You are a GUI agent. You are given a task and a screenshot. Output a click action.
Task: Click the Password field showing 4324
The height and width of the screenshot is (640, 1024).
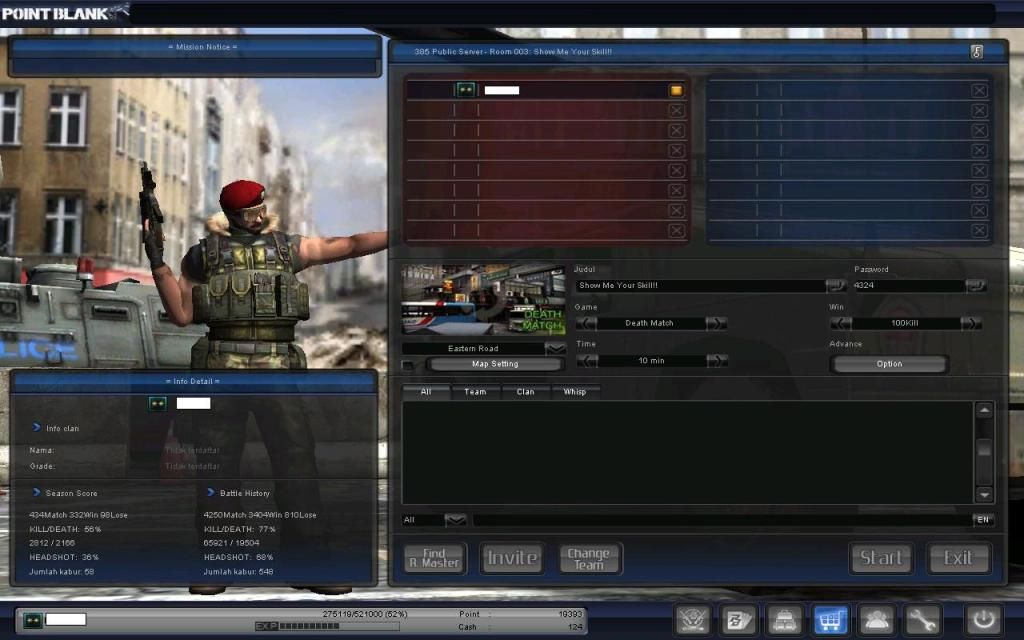click(908, 285)
